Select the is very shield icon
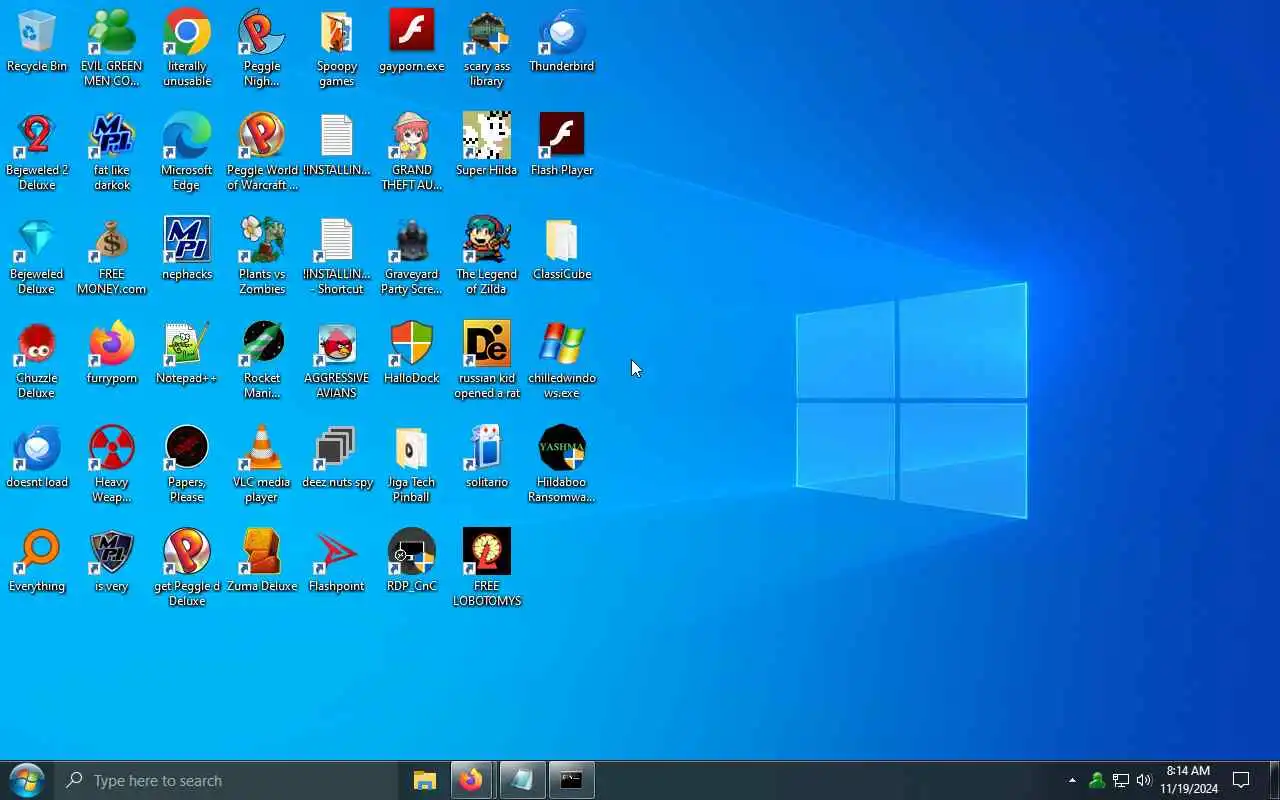 point(112,562)
